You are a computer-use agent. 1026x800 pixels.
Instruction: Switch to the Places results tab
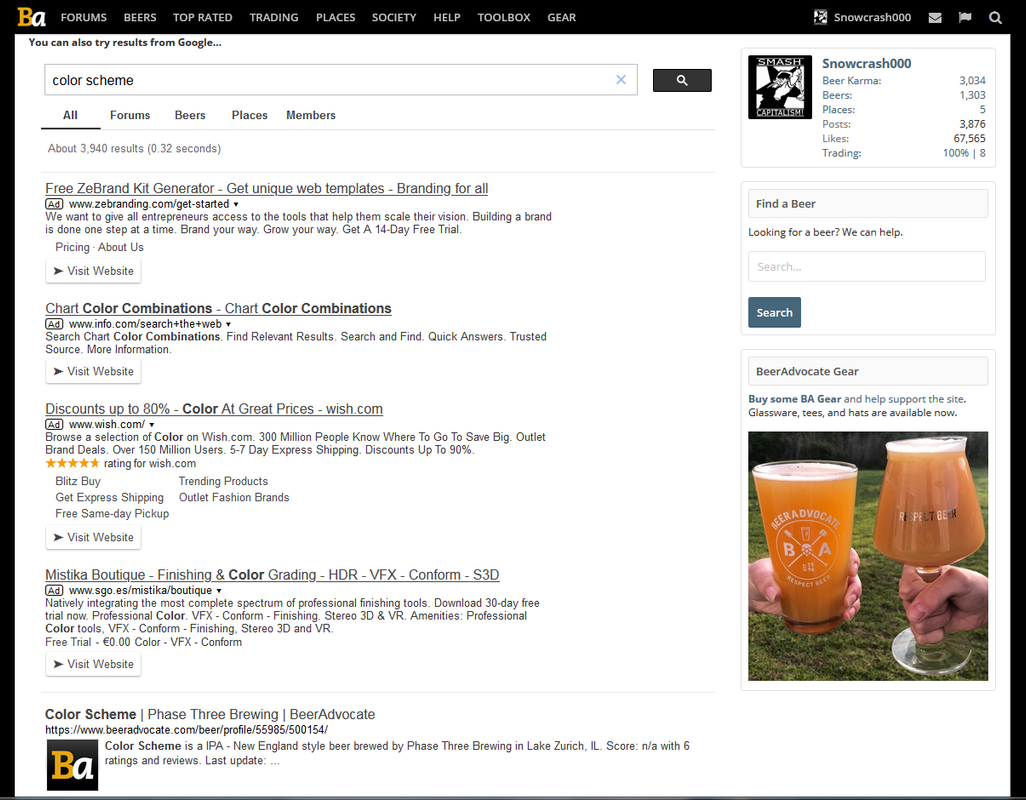coord(249,115)
